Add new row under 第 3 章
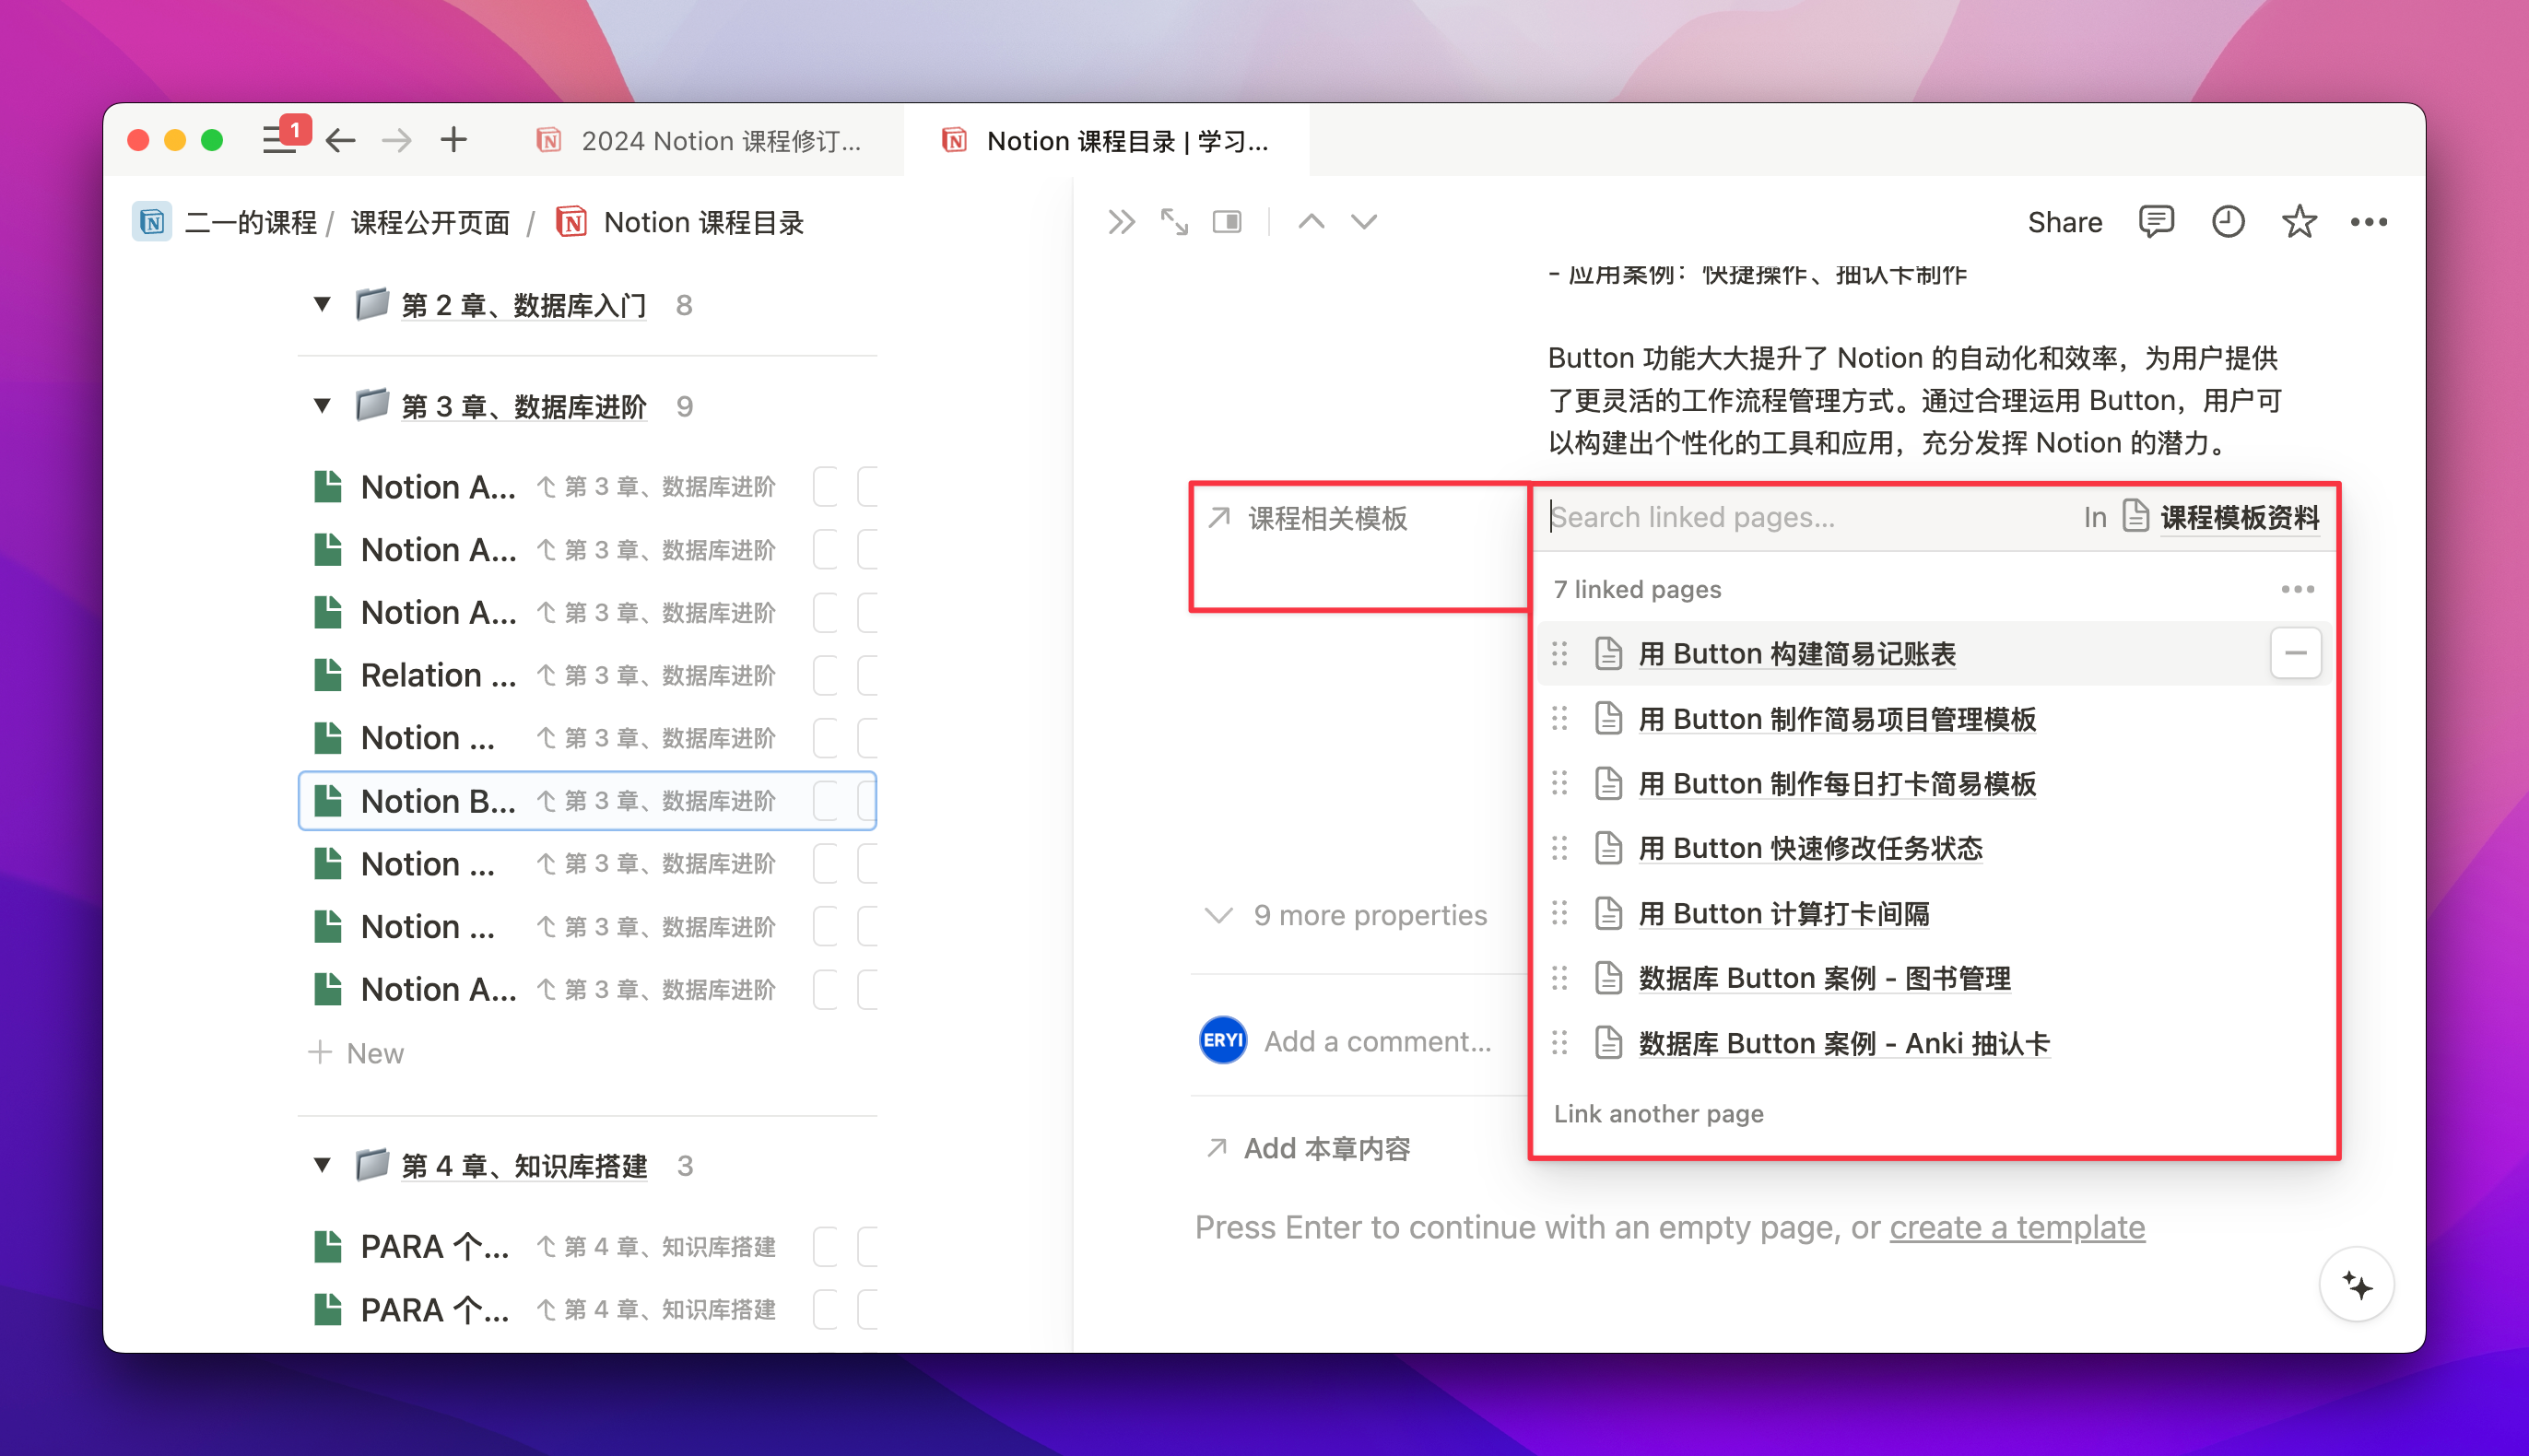The width and height of the screenshot is (2529, 1456). pos(357,1053)
